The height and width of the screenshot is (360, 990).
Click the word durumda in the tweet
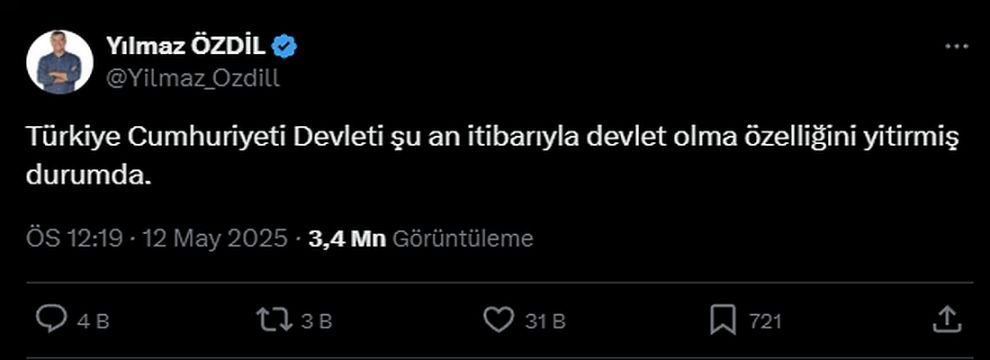(x=88, y=176)
